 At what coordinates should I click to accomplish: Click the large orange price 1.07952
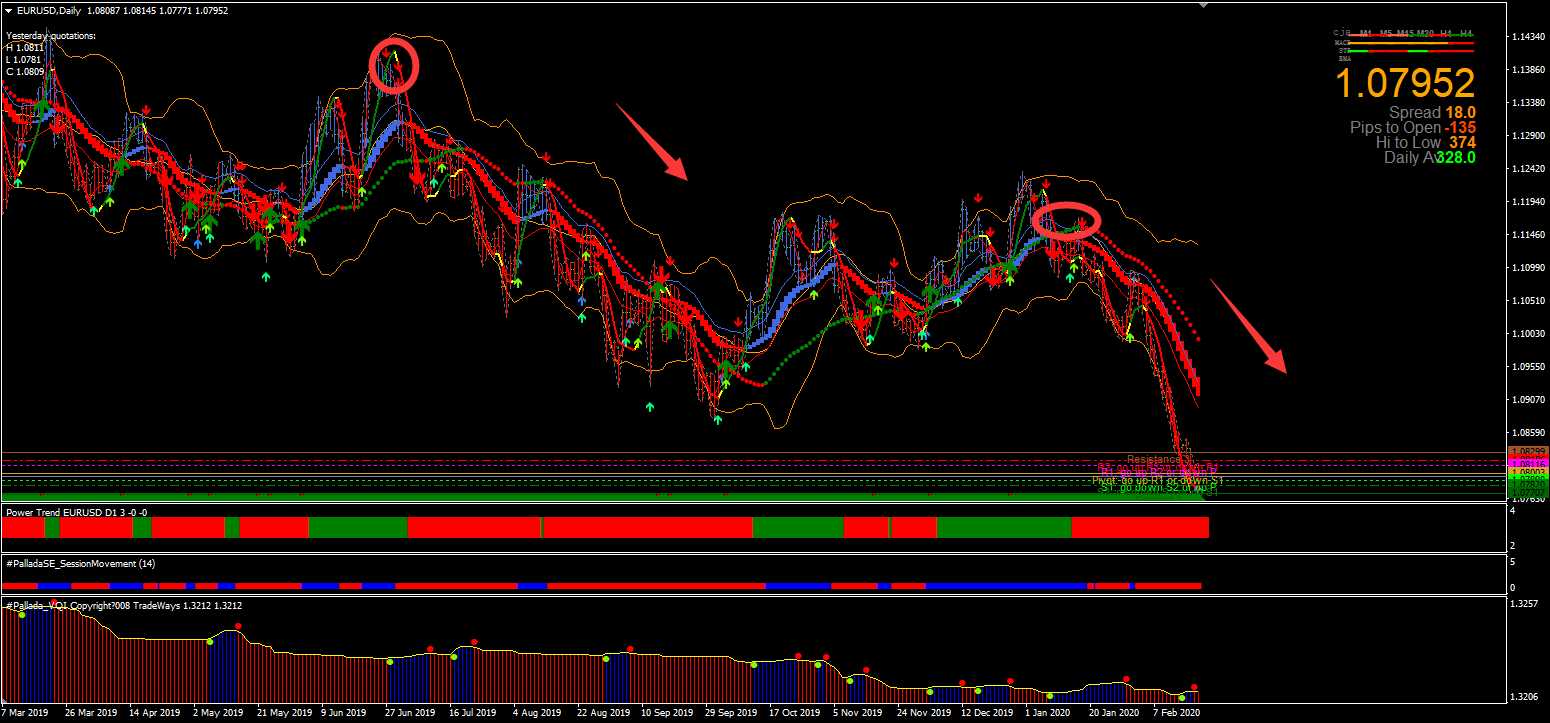coord(1405,84)
